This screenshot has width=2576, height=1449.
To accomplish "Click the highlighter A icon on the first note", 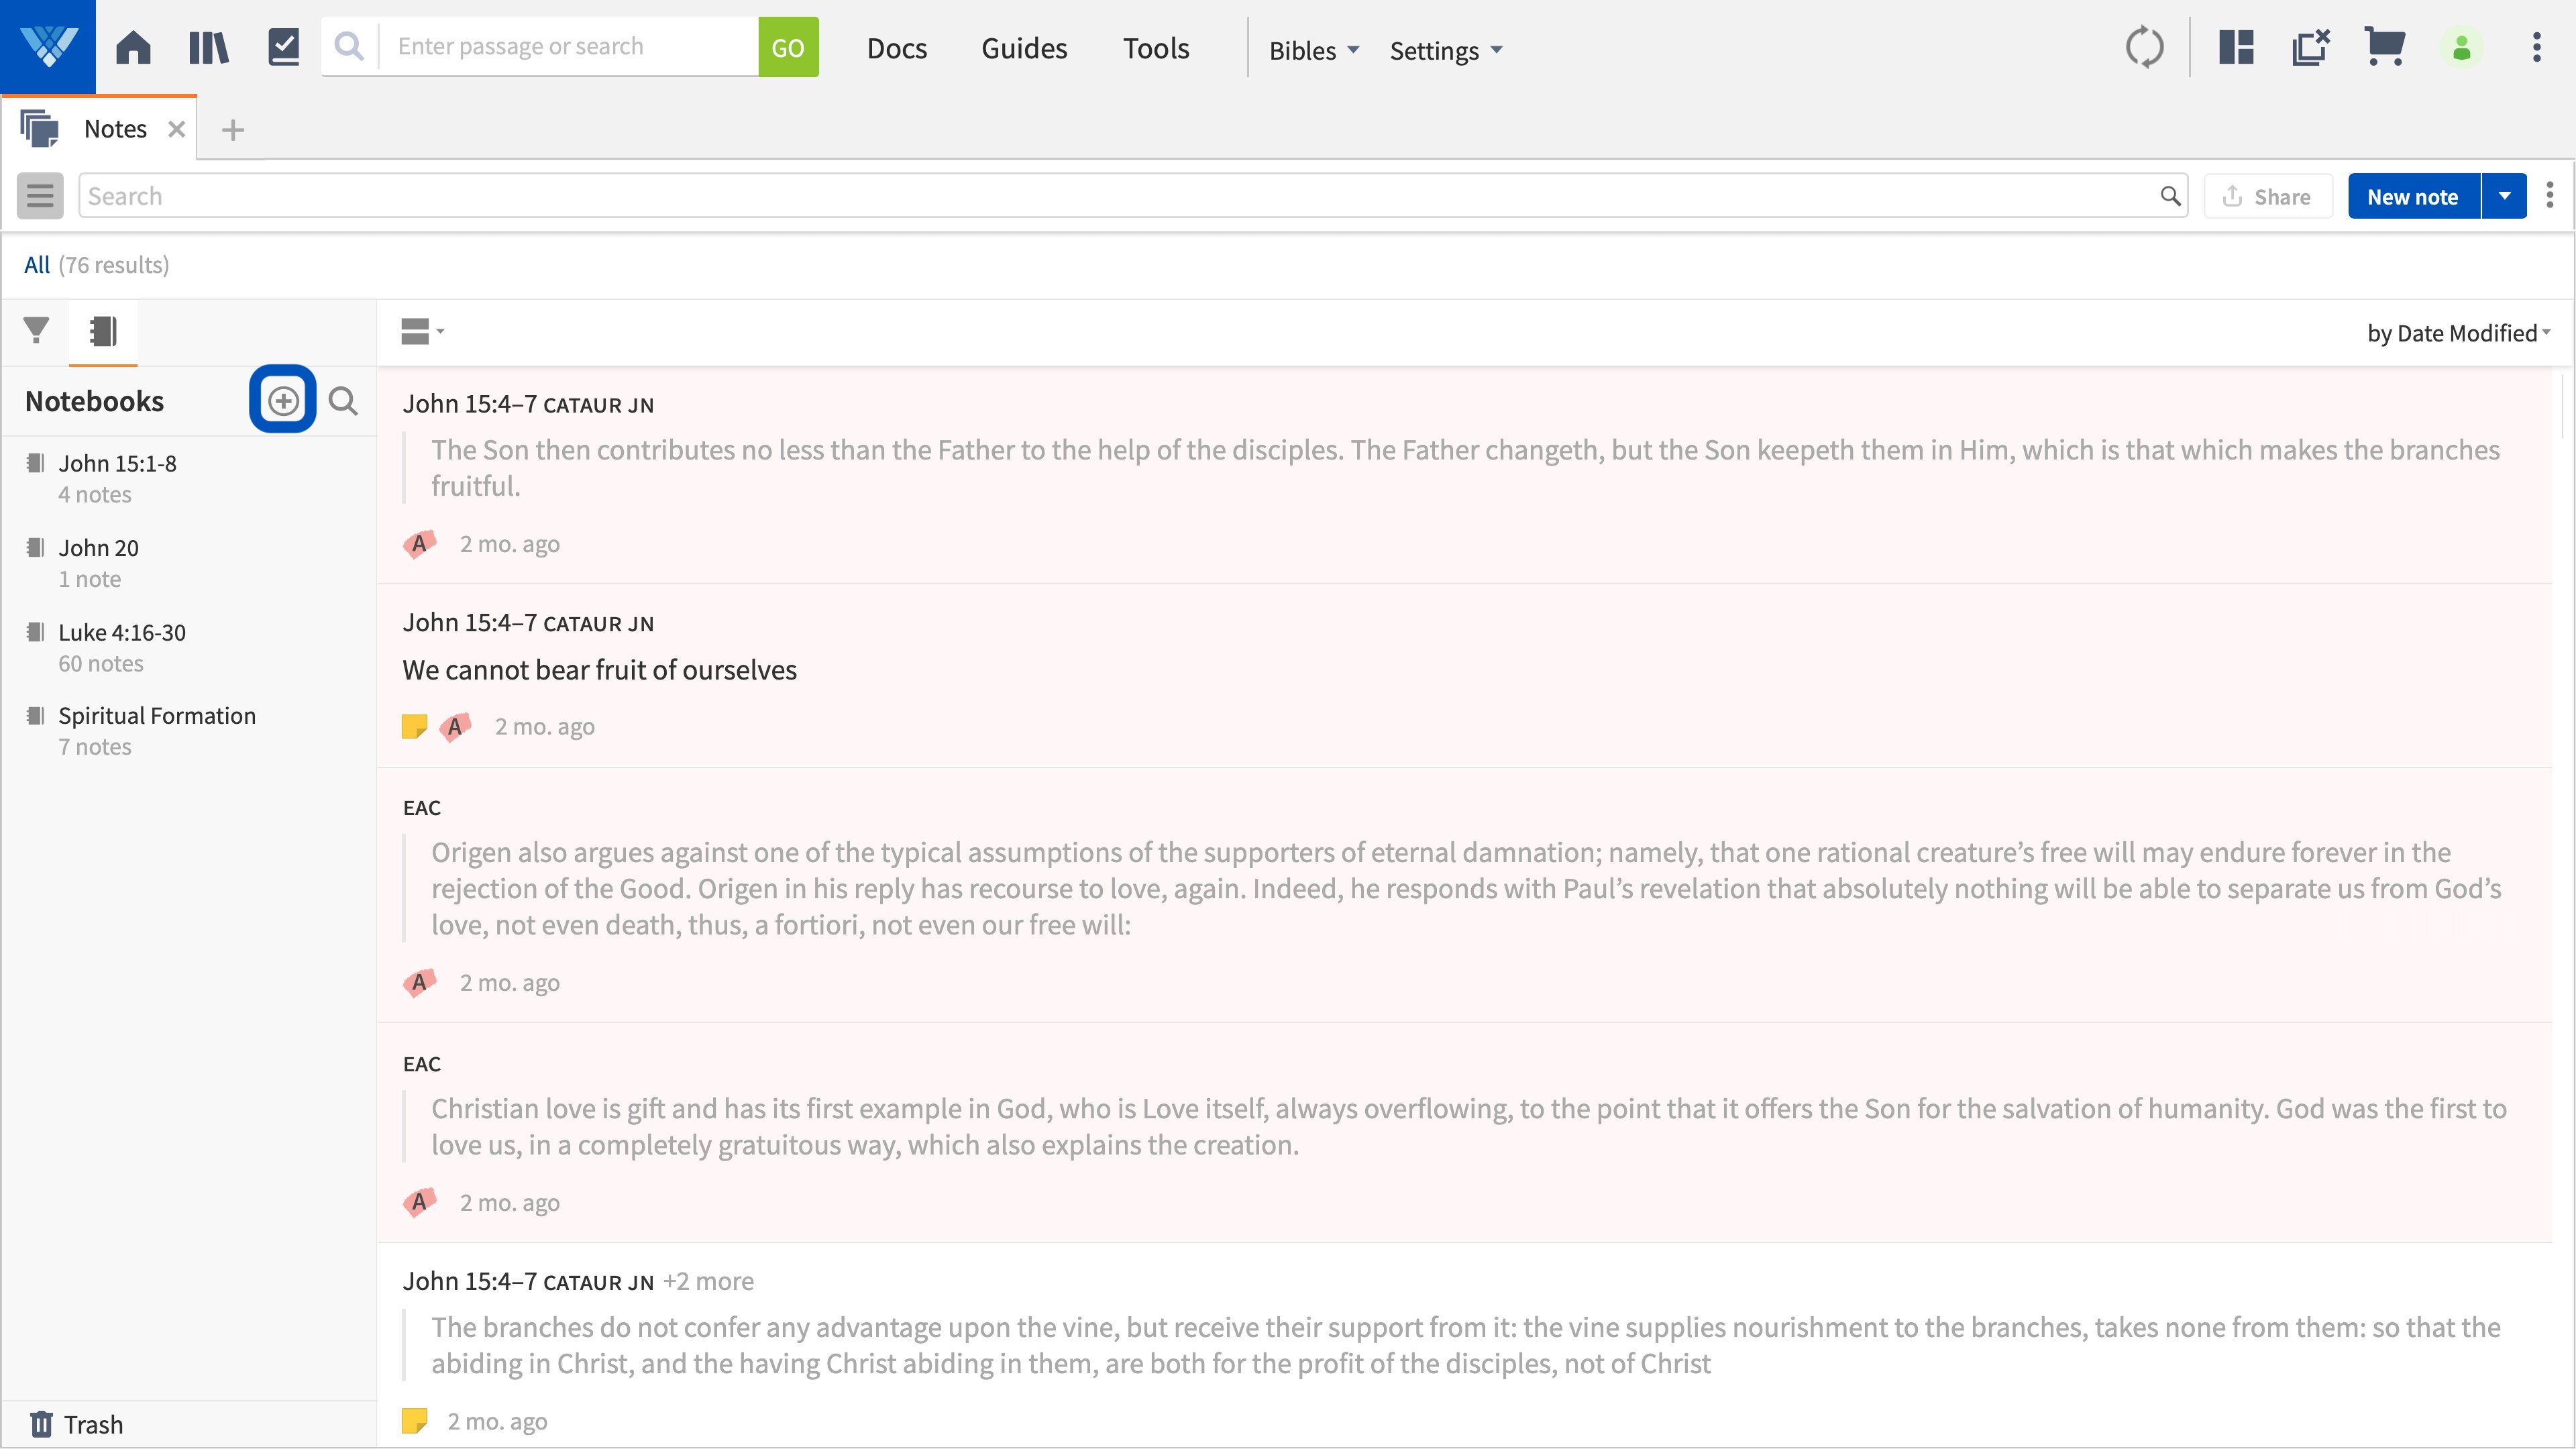I will 420,544.
